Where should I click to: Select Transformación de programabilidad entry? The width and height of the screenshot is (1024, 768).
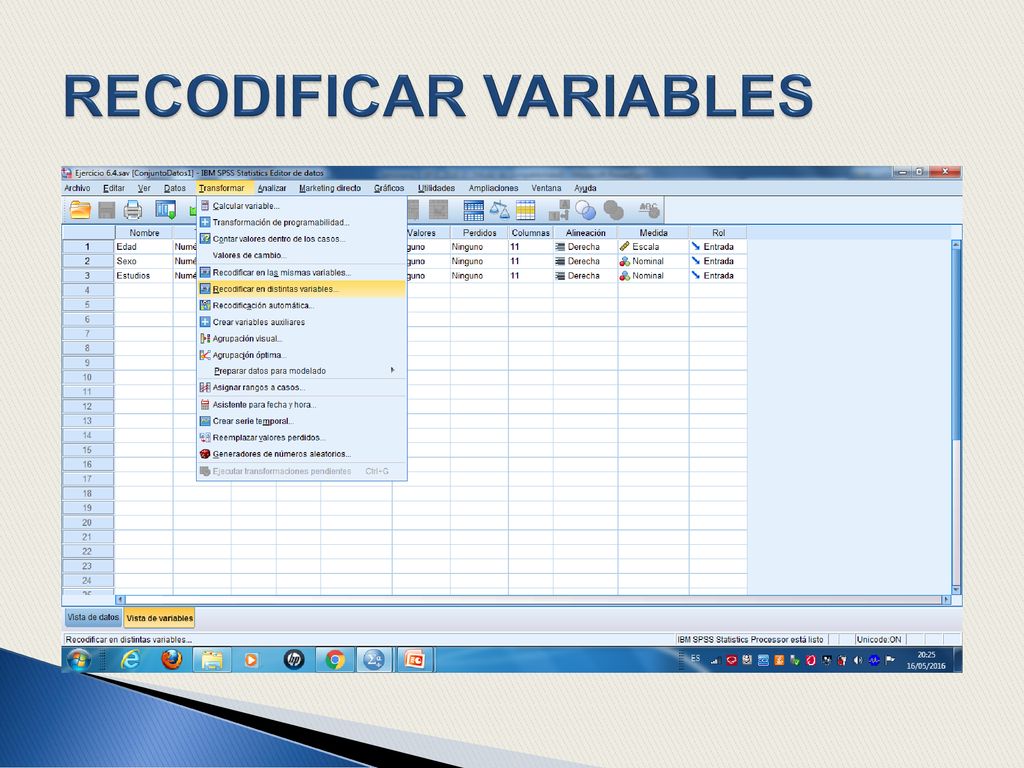tap(302, 222)
